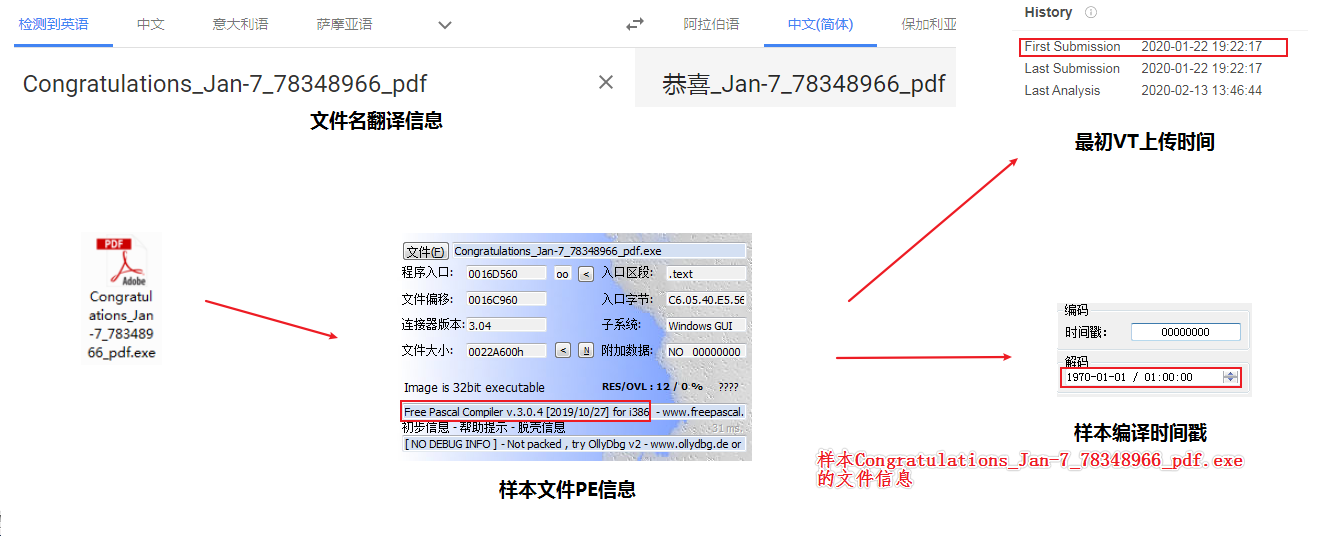This screenshot has width=1335, height=536.
Task: Click 'Image is 32bit executable' text
Action: (x=474, y=387)
